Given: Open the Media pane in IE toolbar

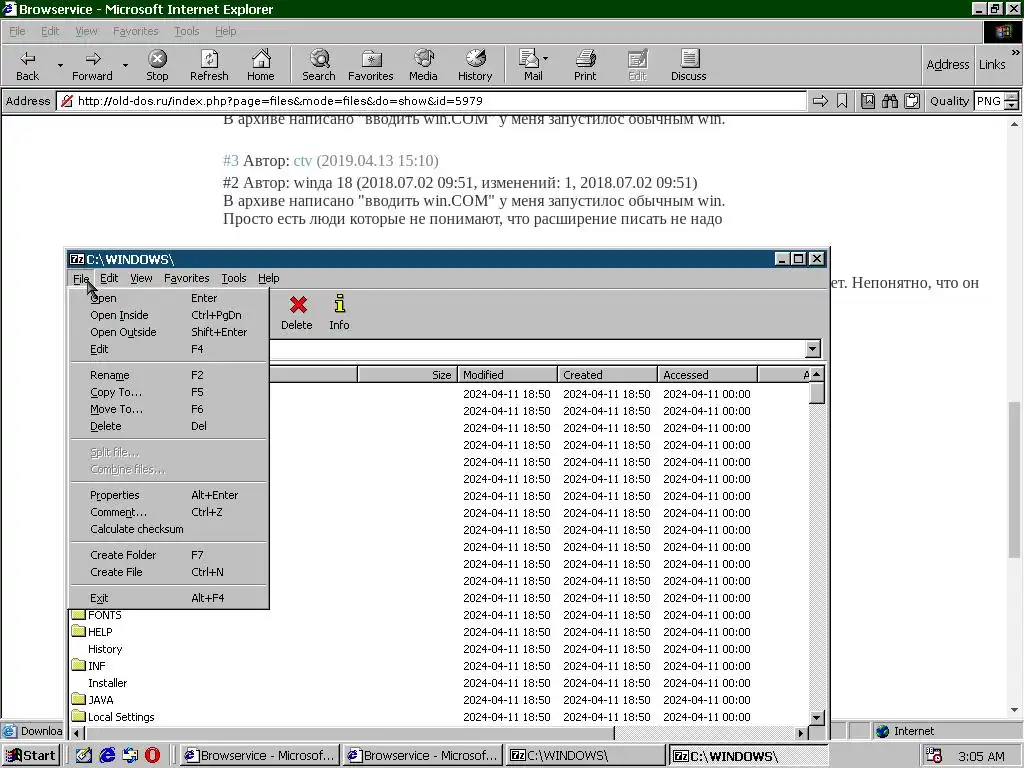Looking at the screenshot, I should point(423,65).
